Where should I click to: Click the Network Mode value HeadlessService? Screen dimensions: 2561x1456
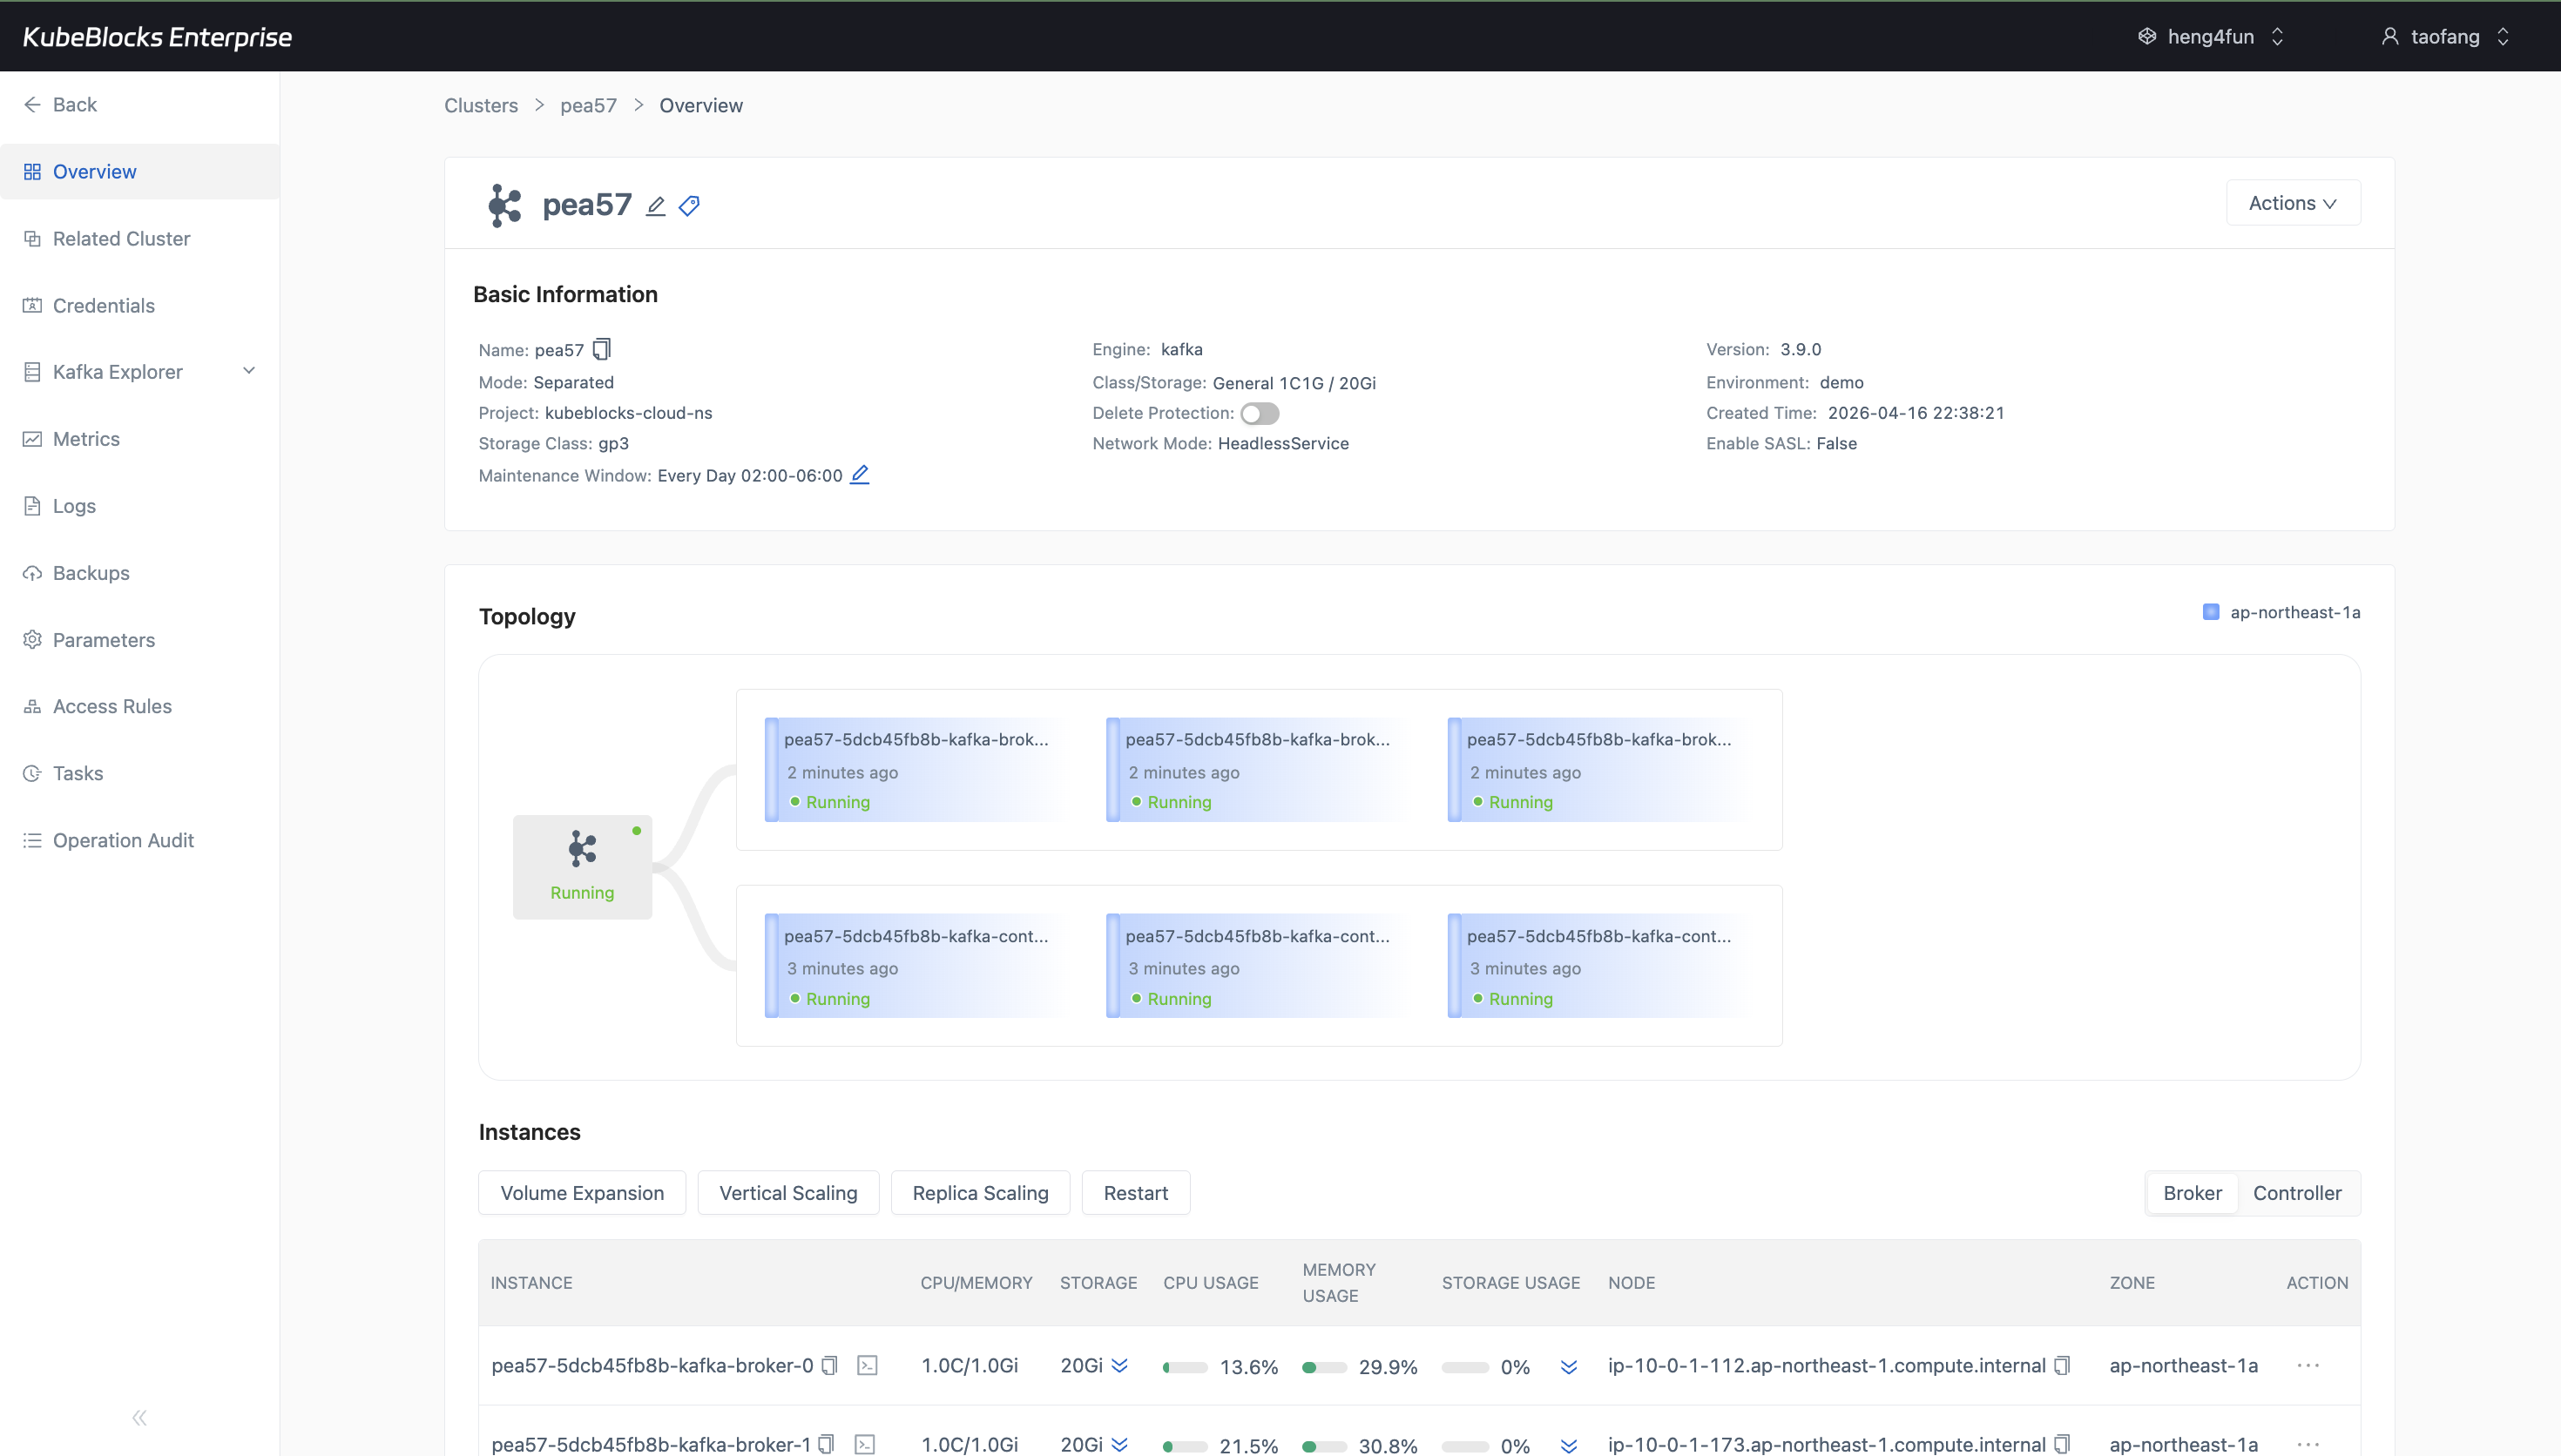click(x=1283, y=443)
